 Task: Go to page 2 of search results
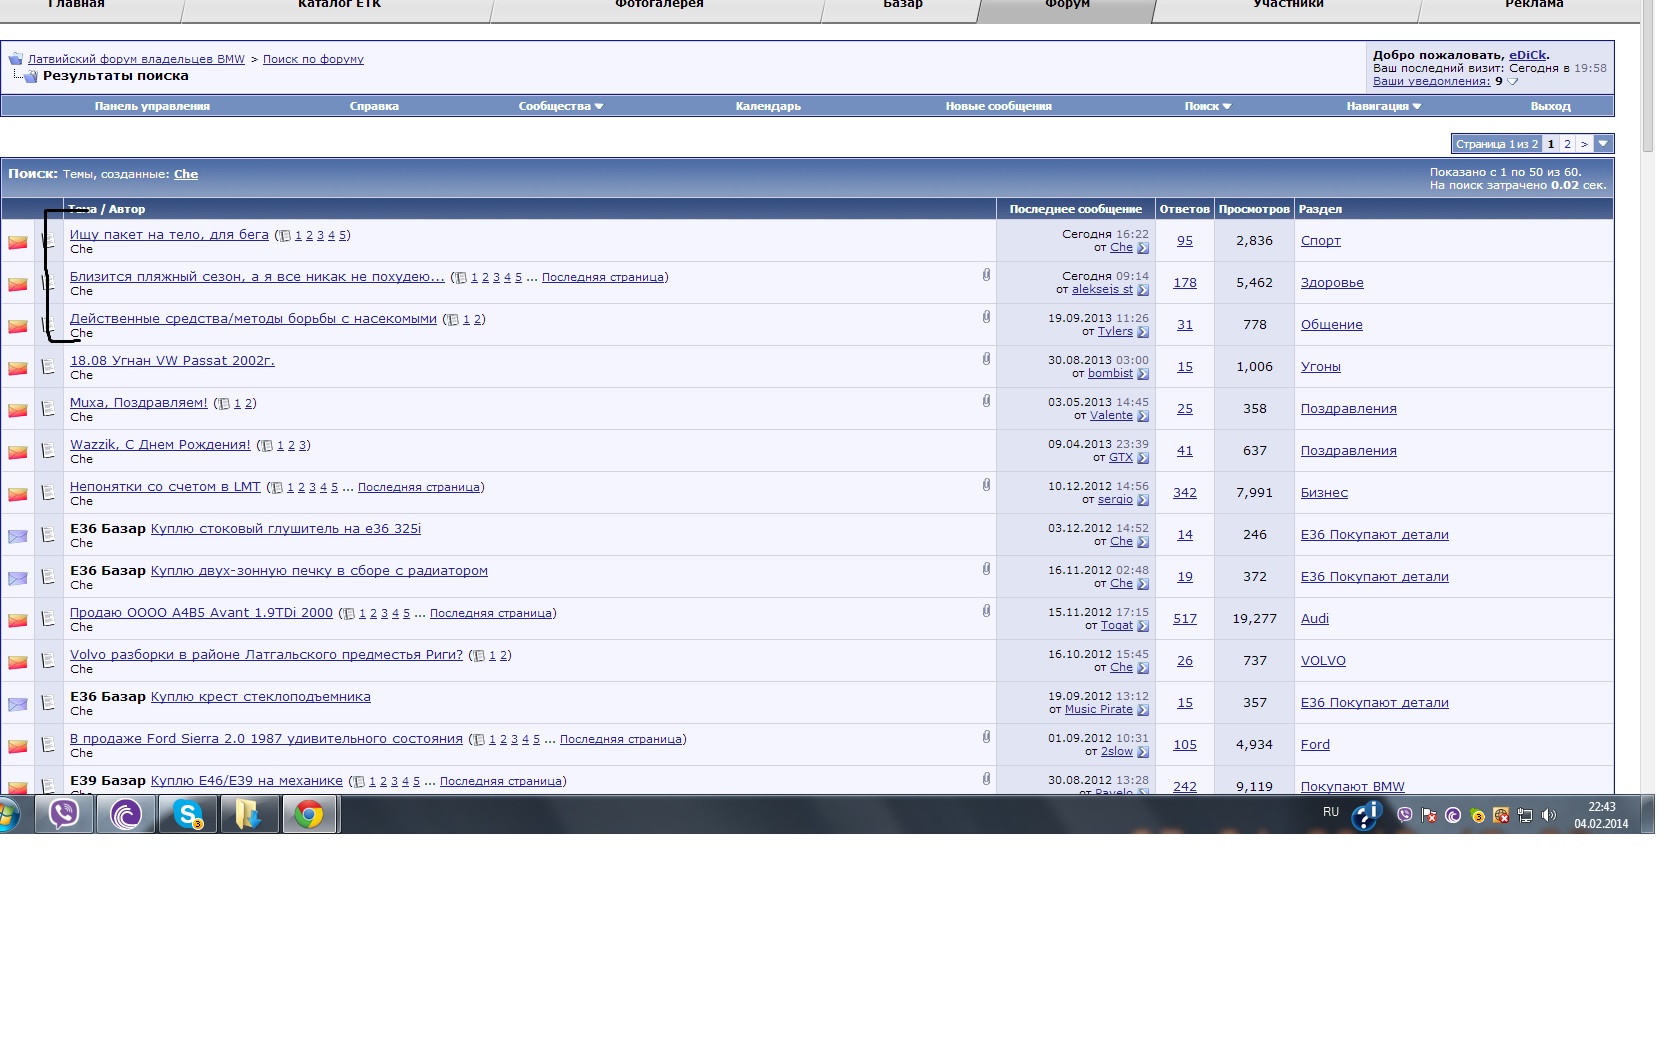[x=1567, y=144]
